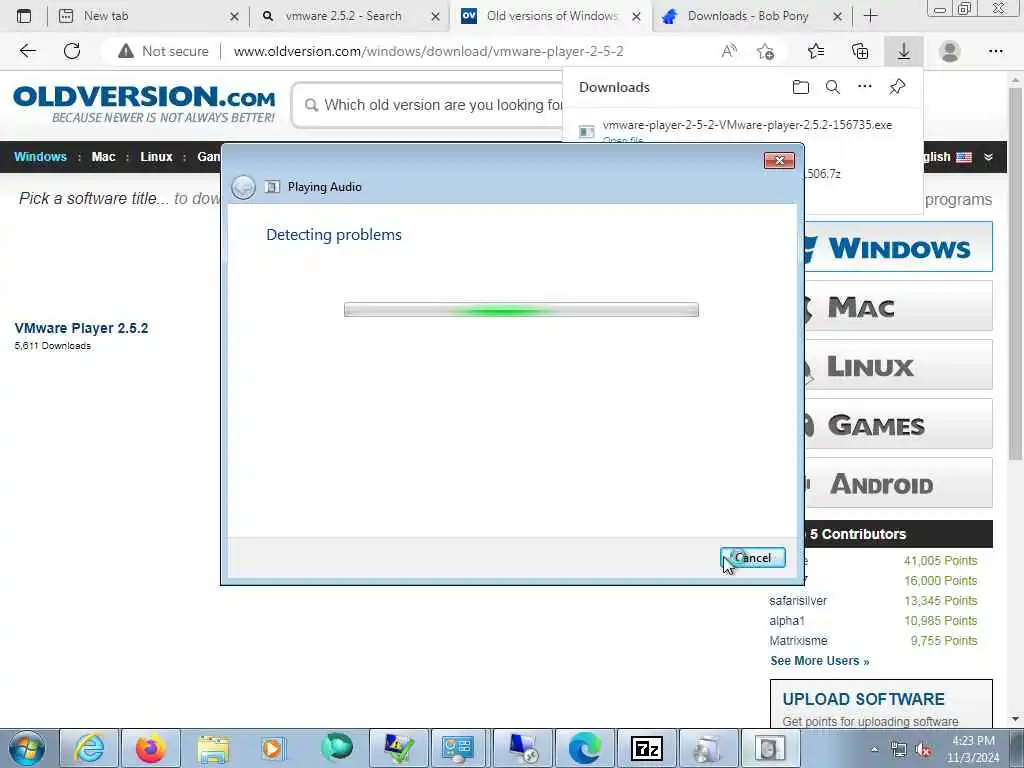Open the browser profile icon
This screenshot has height=768, width=1024.
click(950, 51)
